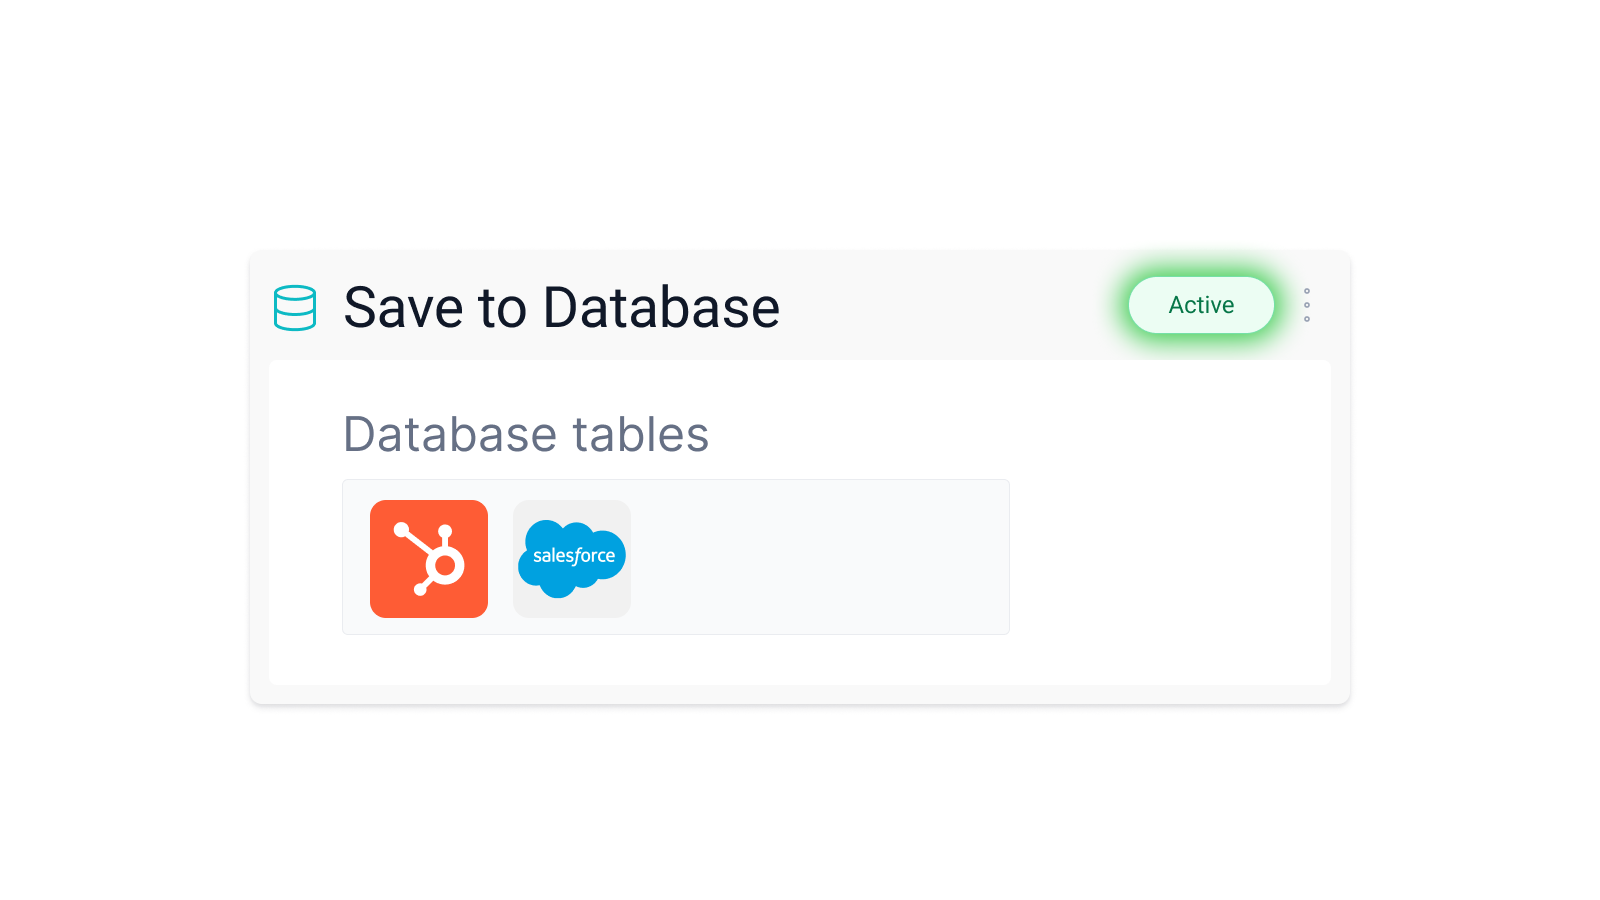The width and height of the screenshot is (1600, 900).
Task: Click the Database tables container panel
Action: pos(820,556)
